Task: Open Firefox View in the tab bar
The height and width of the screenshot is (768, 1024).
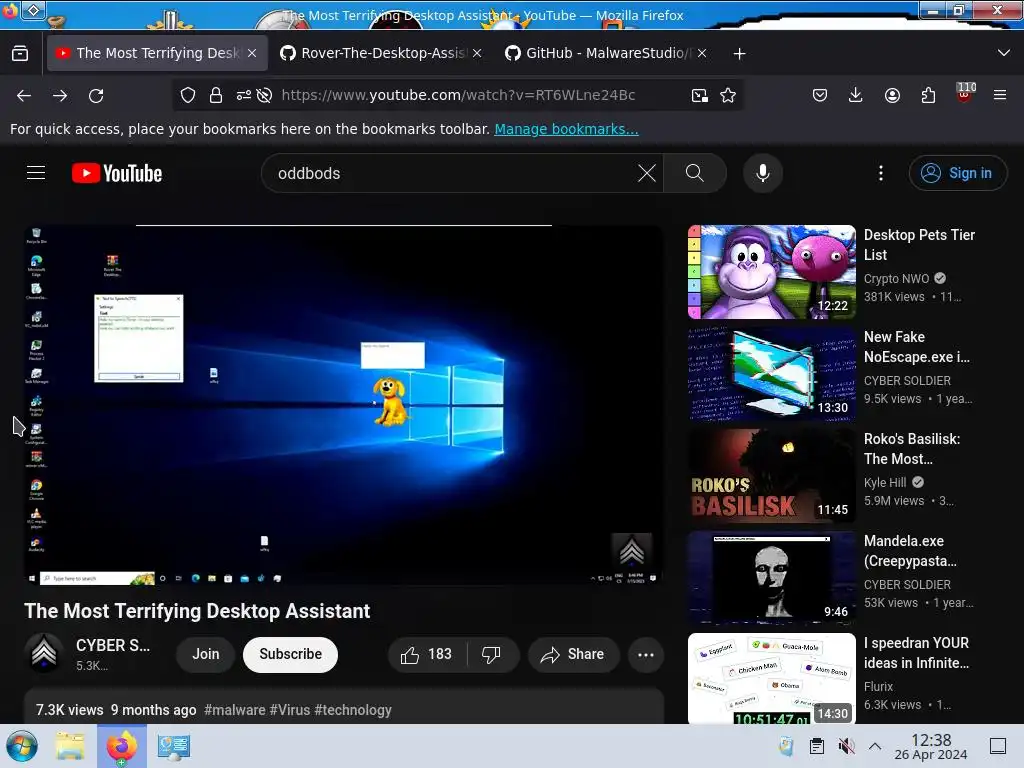Action: pos(20,53)
